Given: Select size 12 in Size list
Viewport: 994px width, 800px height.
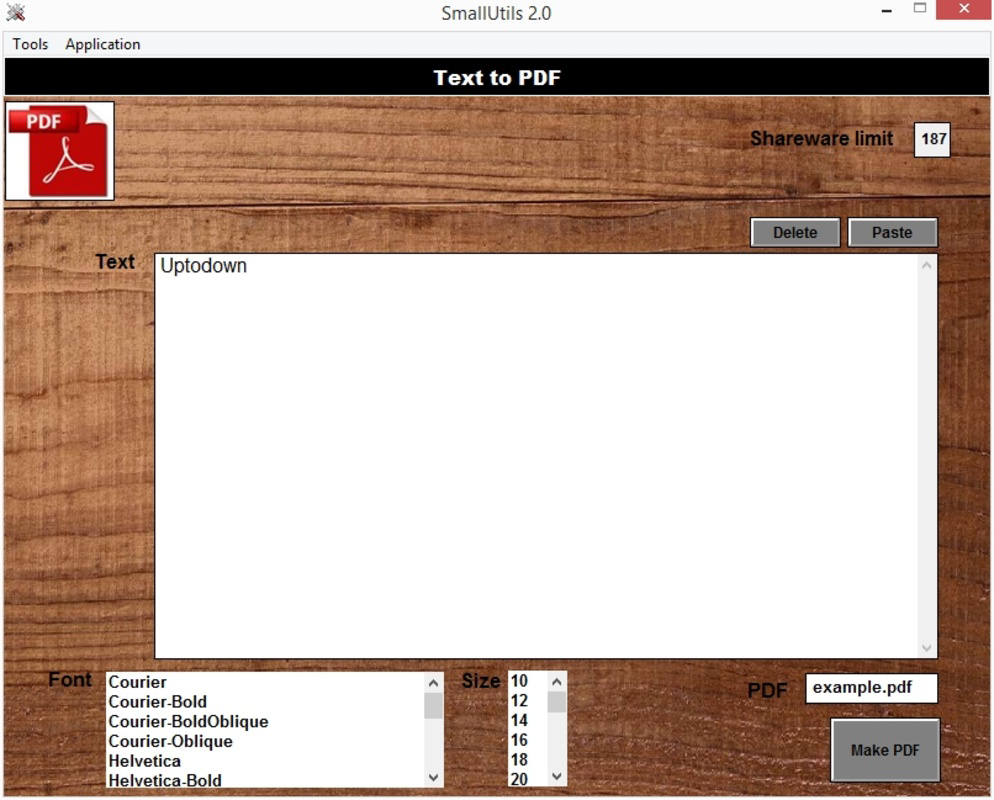Looking at the screenshot, I should point(527,700).
